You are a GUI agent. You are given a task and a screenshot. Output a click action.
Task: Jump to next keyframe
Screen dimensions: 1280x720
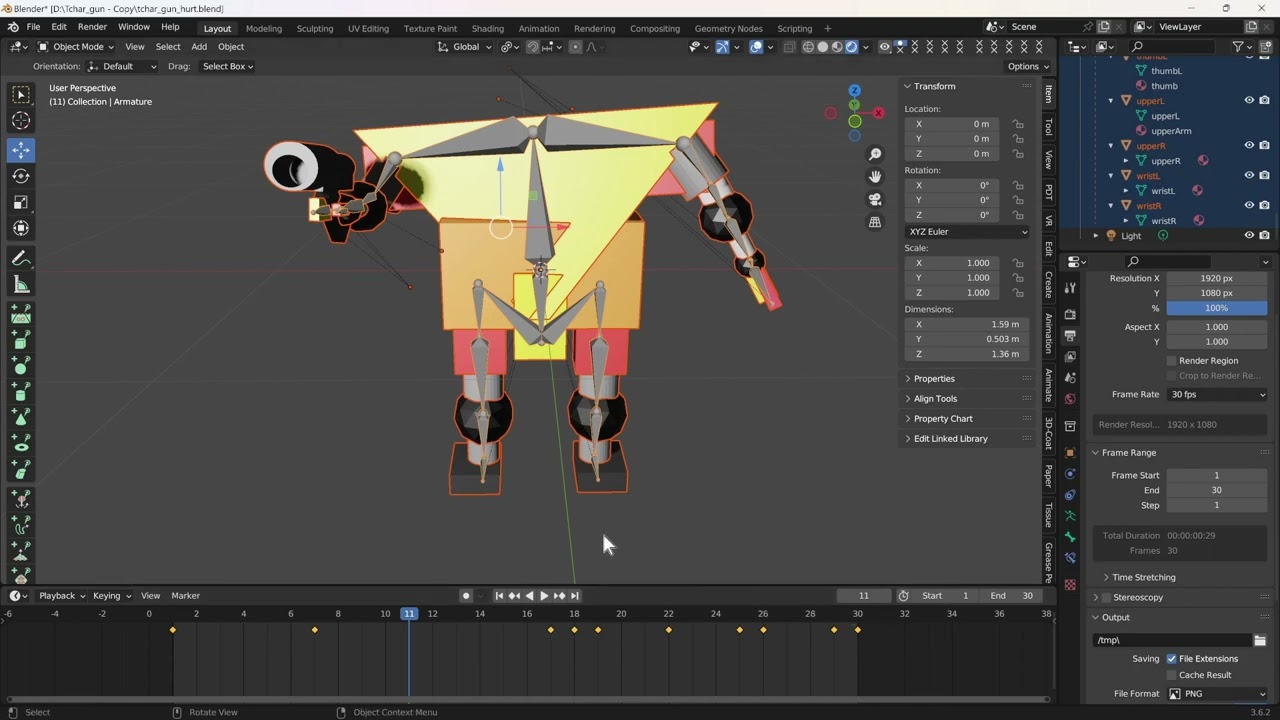(559, 596)
